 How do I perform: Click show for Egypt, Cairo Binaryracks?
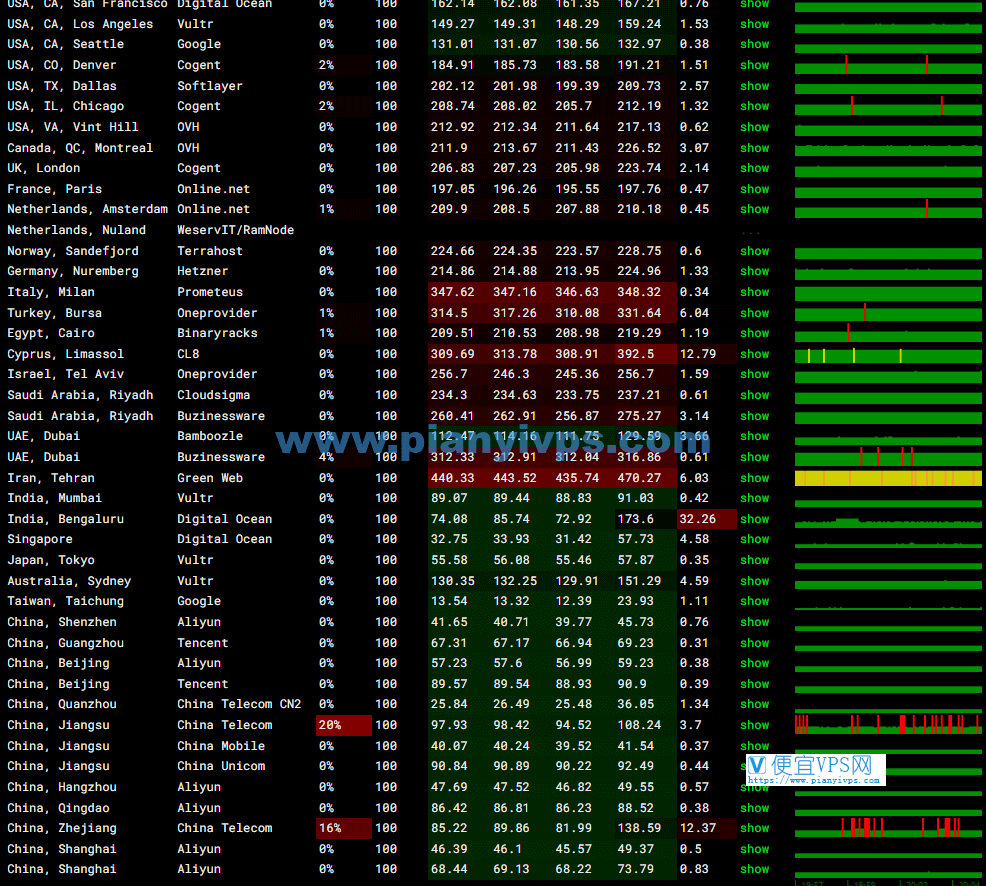[x=755, y=333]
